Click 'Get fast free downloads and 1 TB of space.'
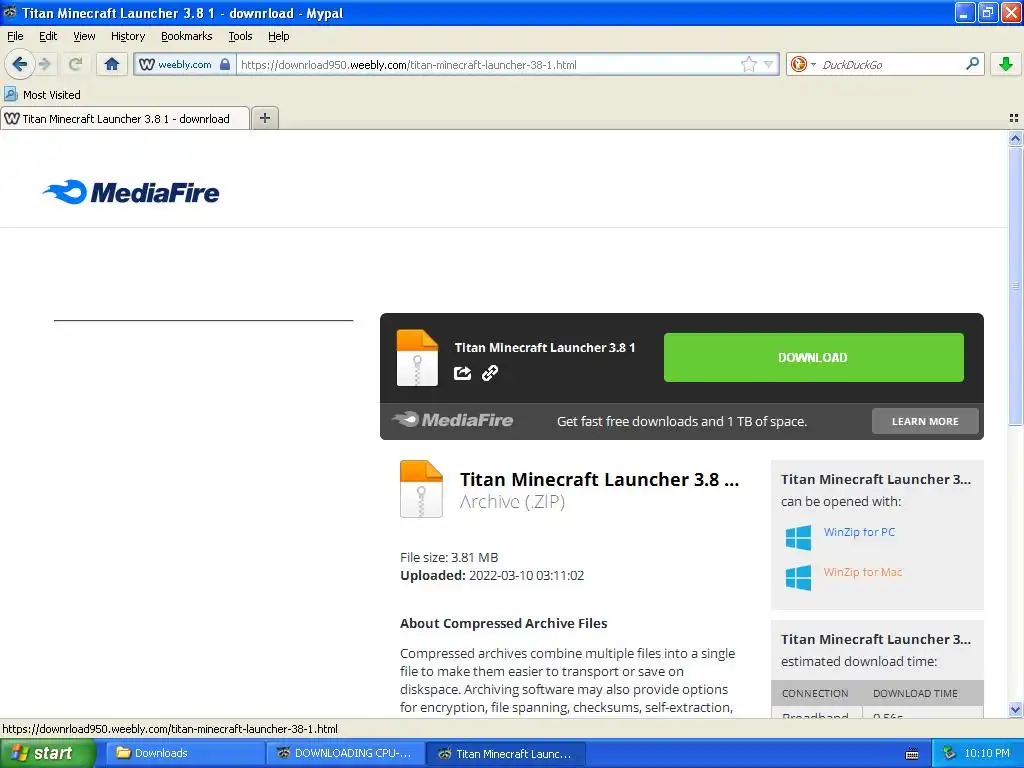This screenshot has height=768, width=1024. pos(682,421)
